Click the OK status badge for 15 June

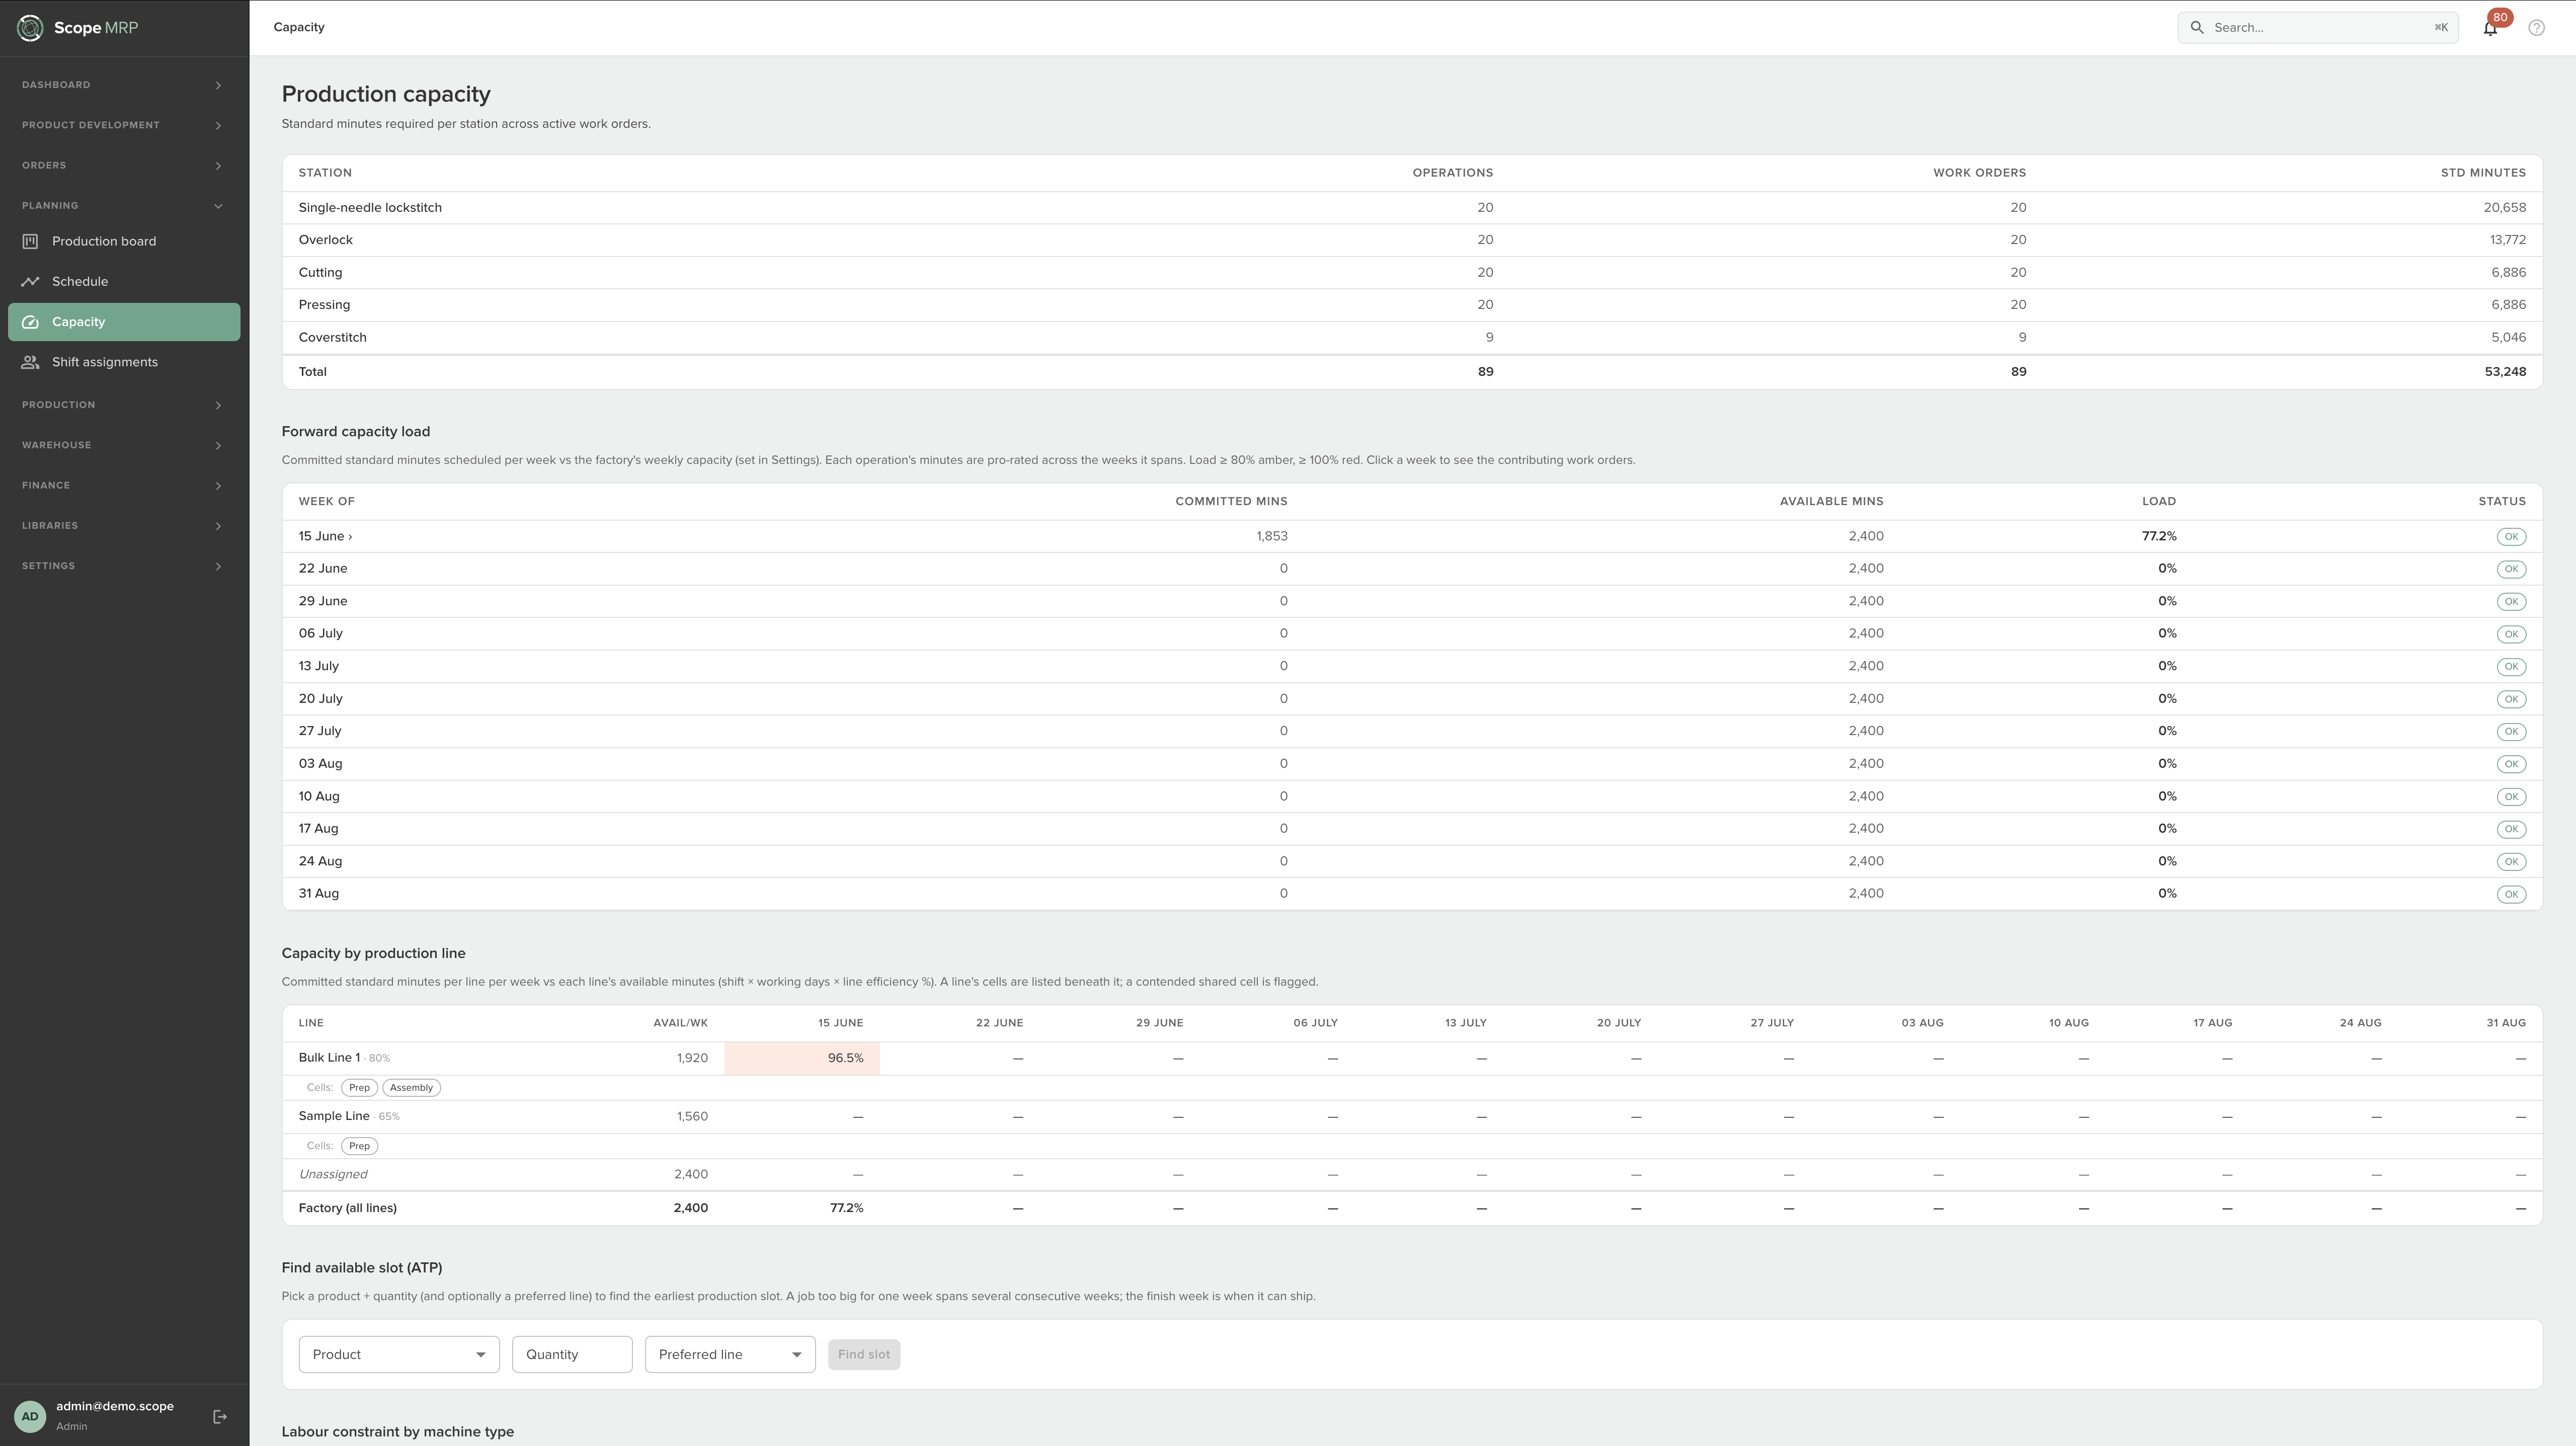click(2511, 537)
